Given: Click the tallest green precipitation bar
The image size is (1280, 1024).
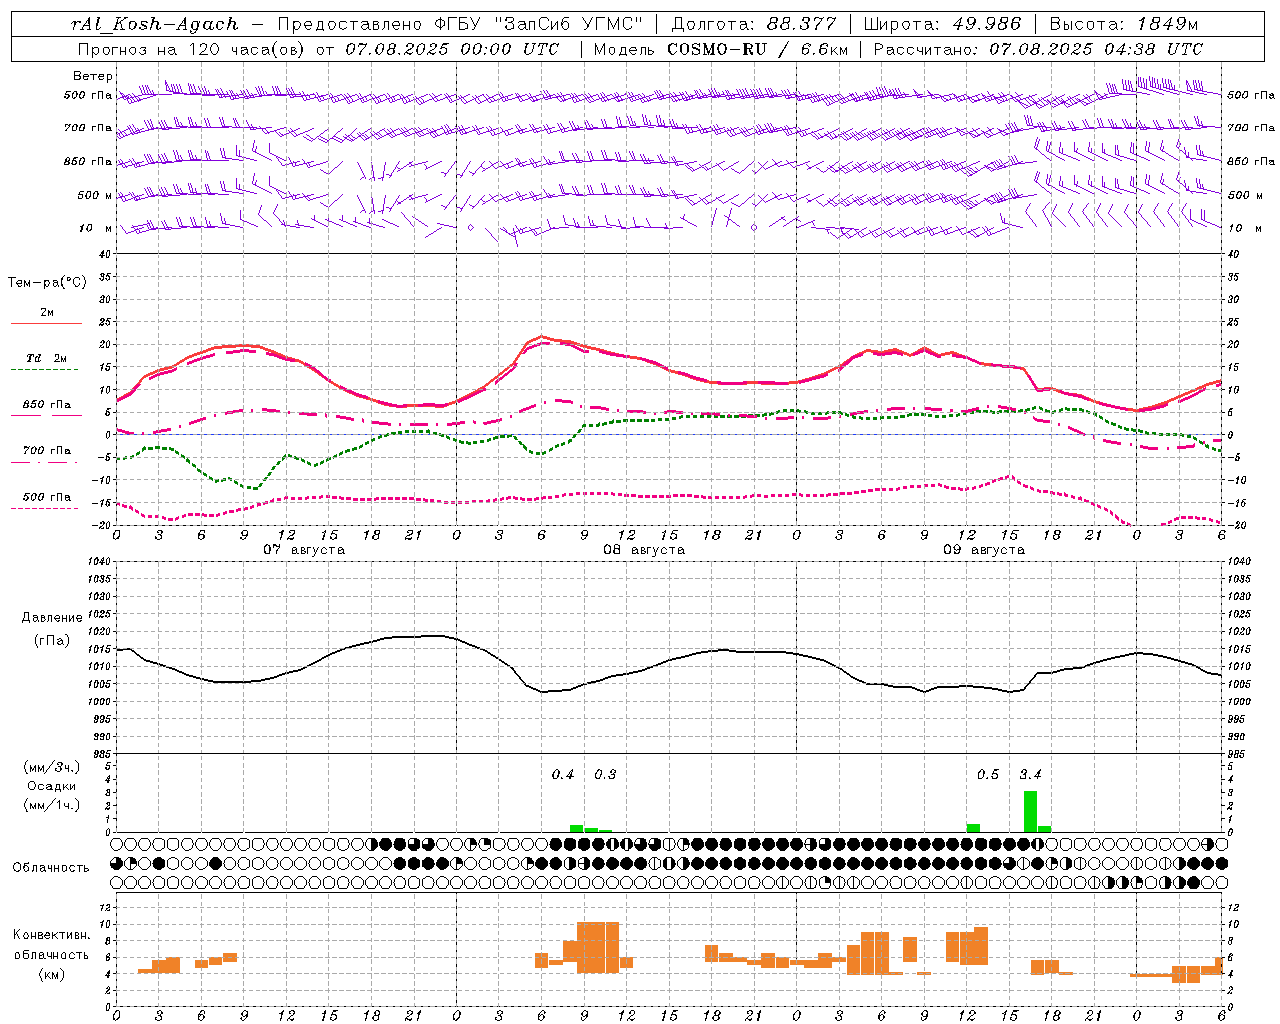Looking at the screenshot, I should pos(1030,811).
